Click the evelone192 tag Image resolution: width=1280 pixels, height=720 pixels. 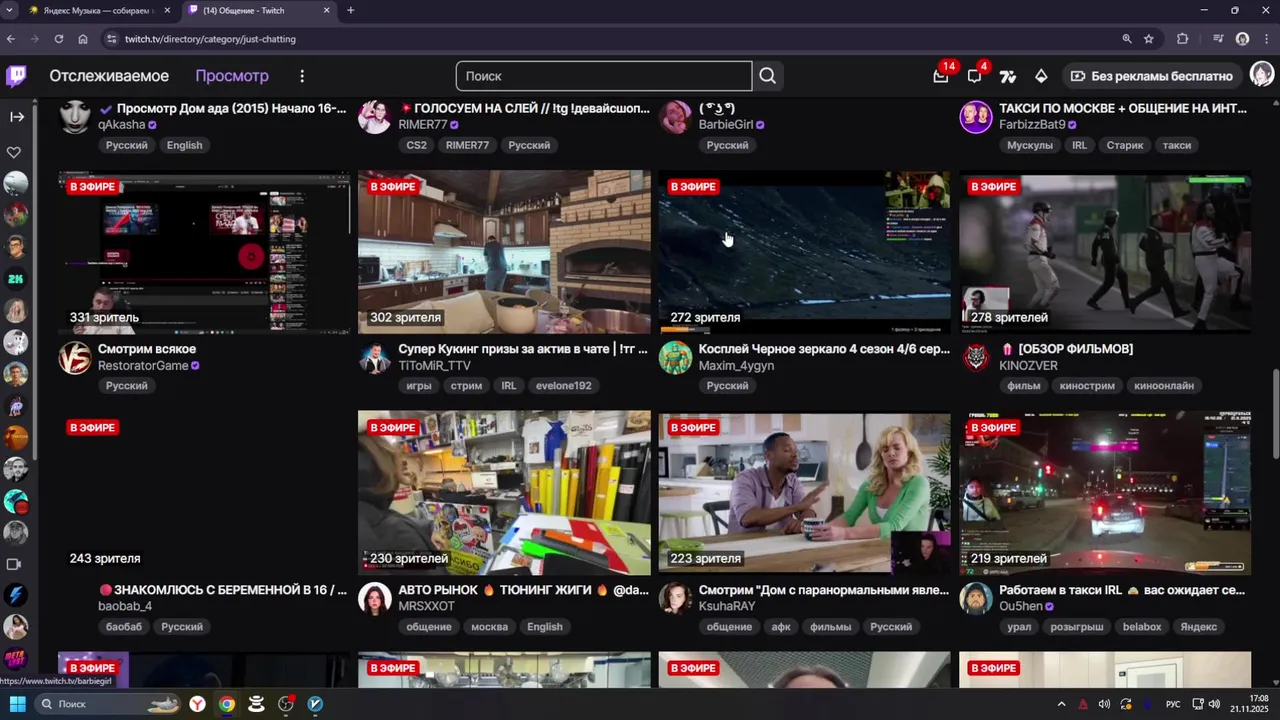[x=563, y=386]
